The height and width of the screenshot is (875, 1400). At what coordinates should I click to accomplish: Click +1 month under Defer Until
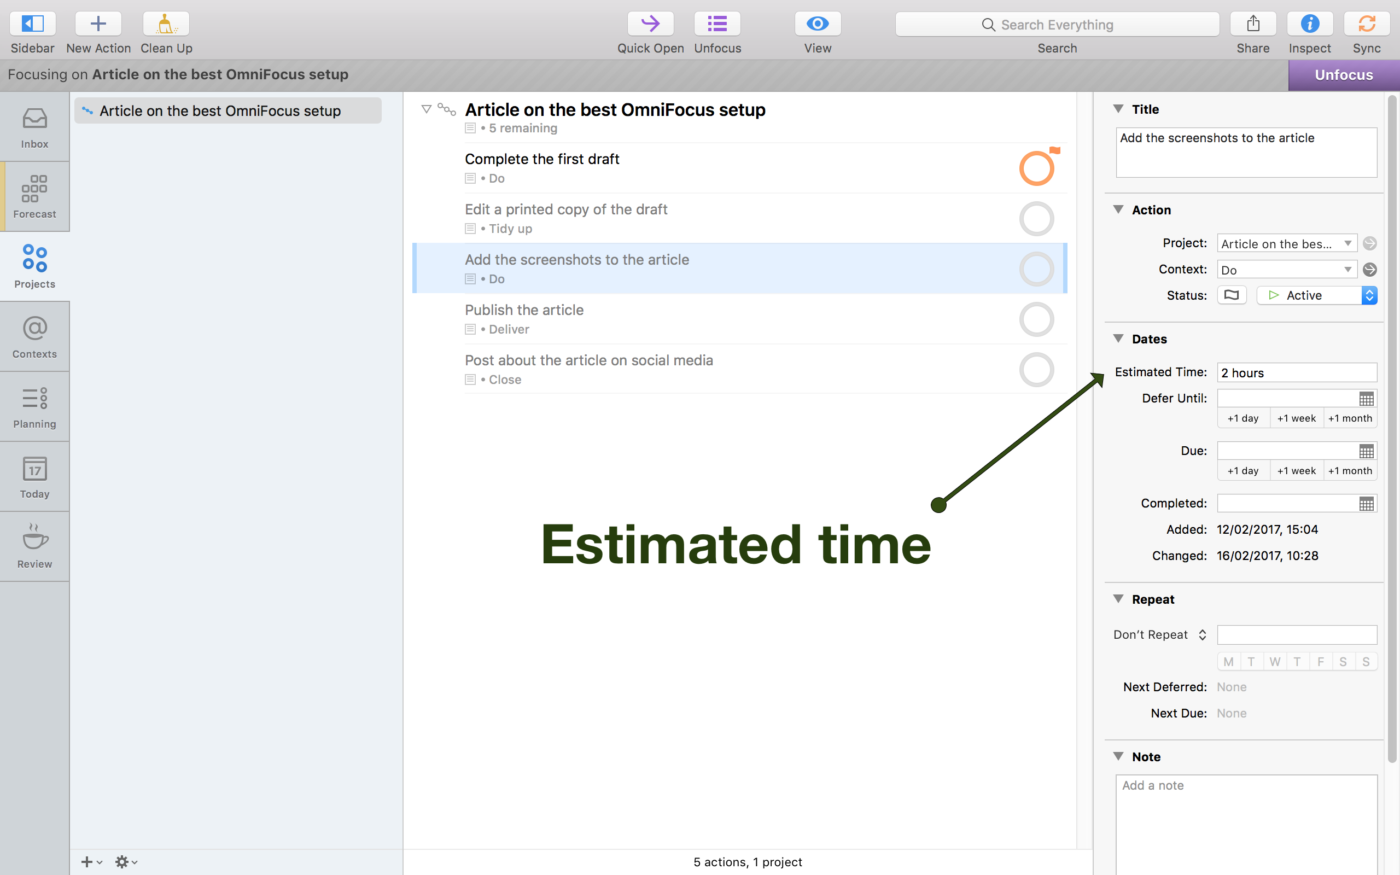tap(1351, 418)
